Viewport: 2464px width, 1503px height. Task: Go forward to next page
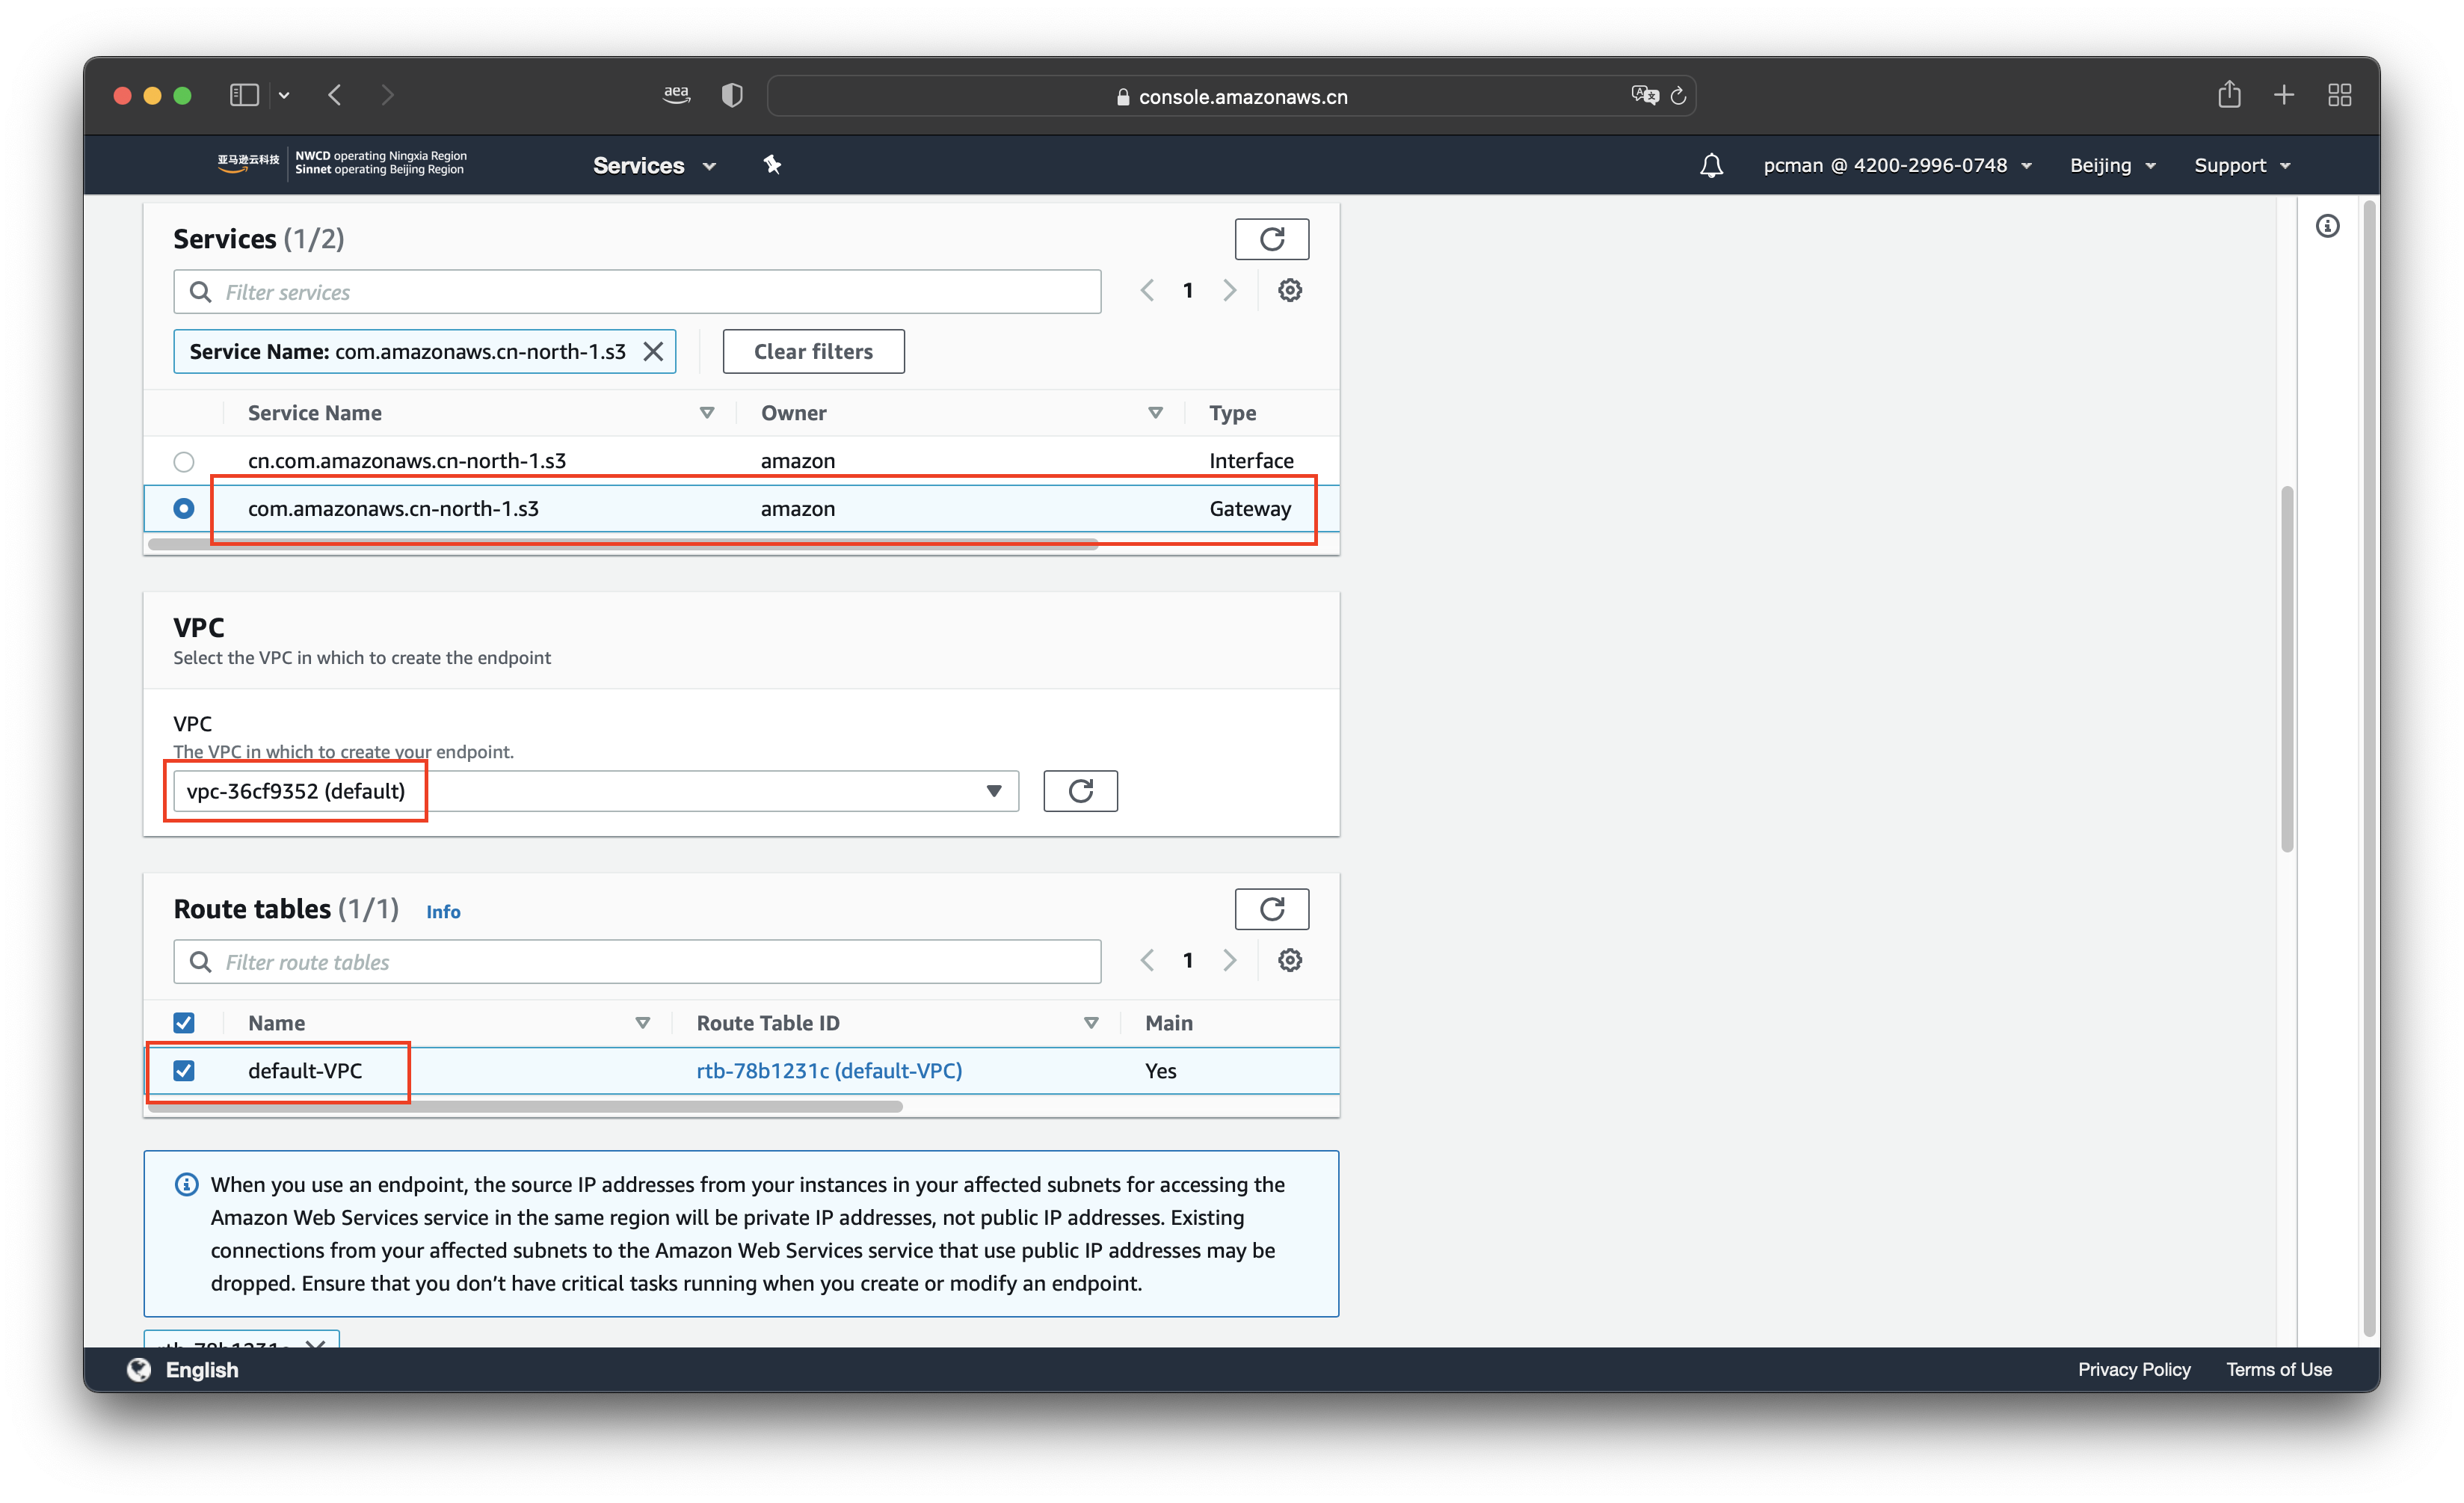[388, 95]
